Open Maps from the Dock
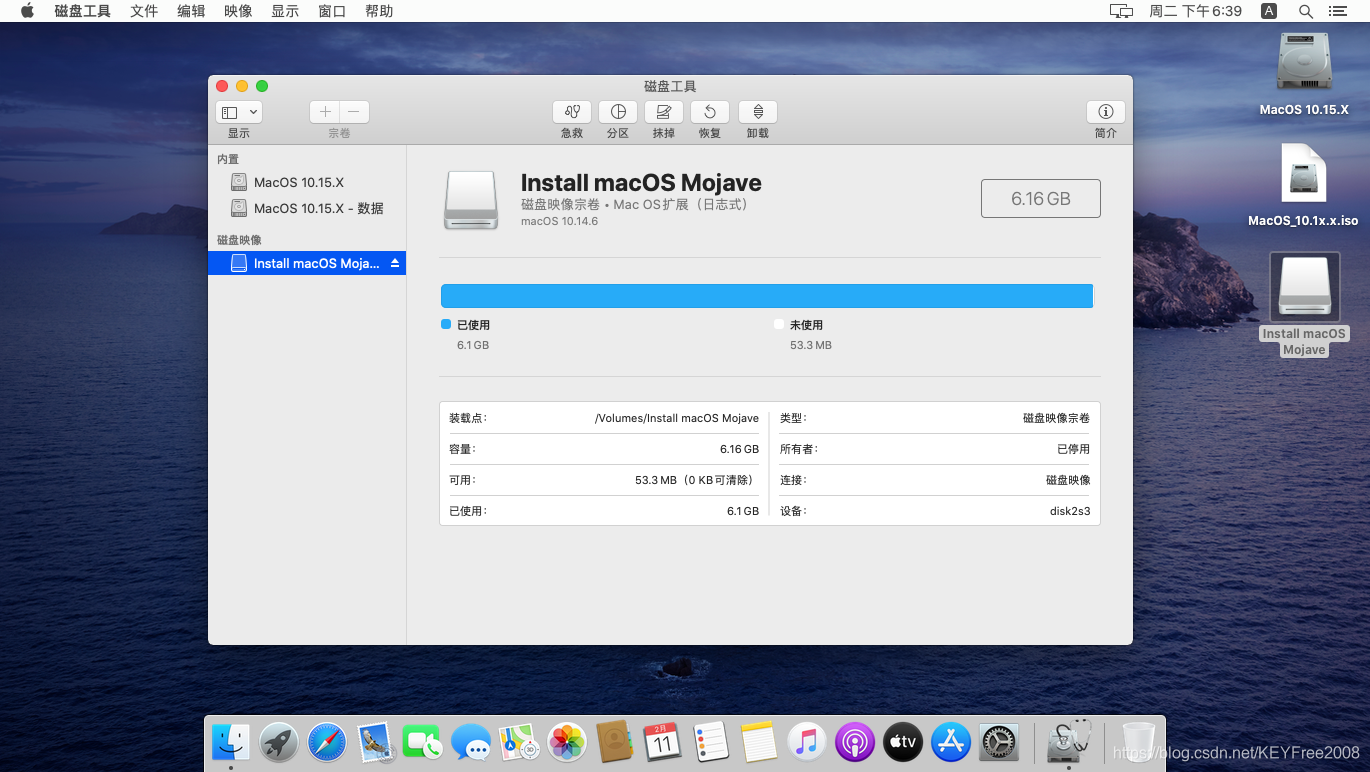 click(x=519, y=742)
